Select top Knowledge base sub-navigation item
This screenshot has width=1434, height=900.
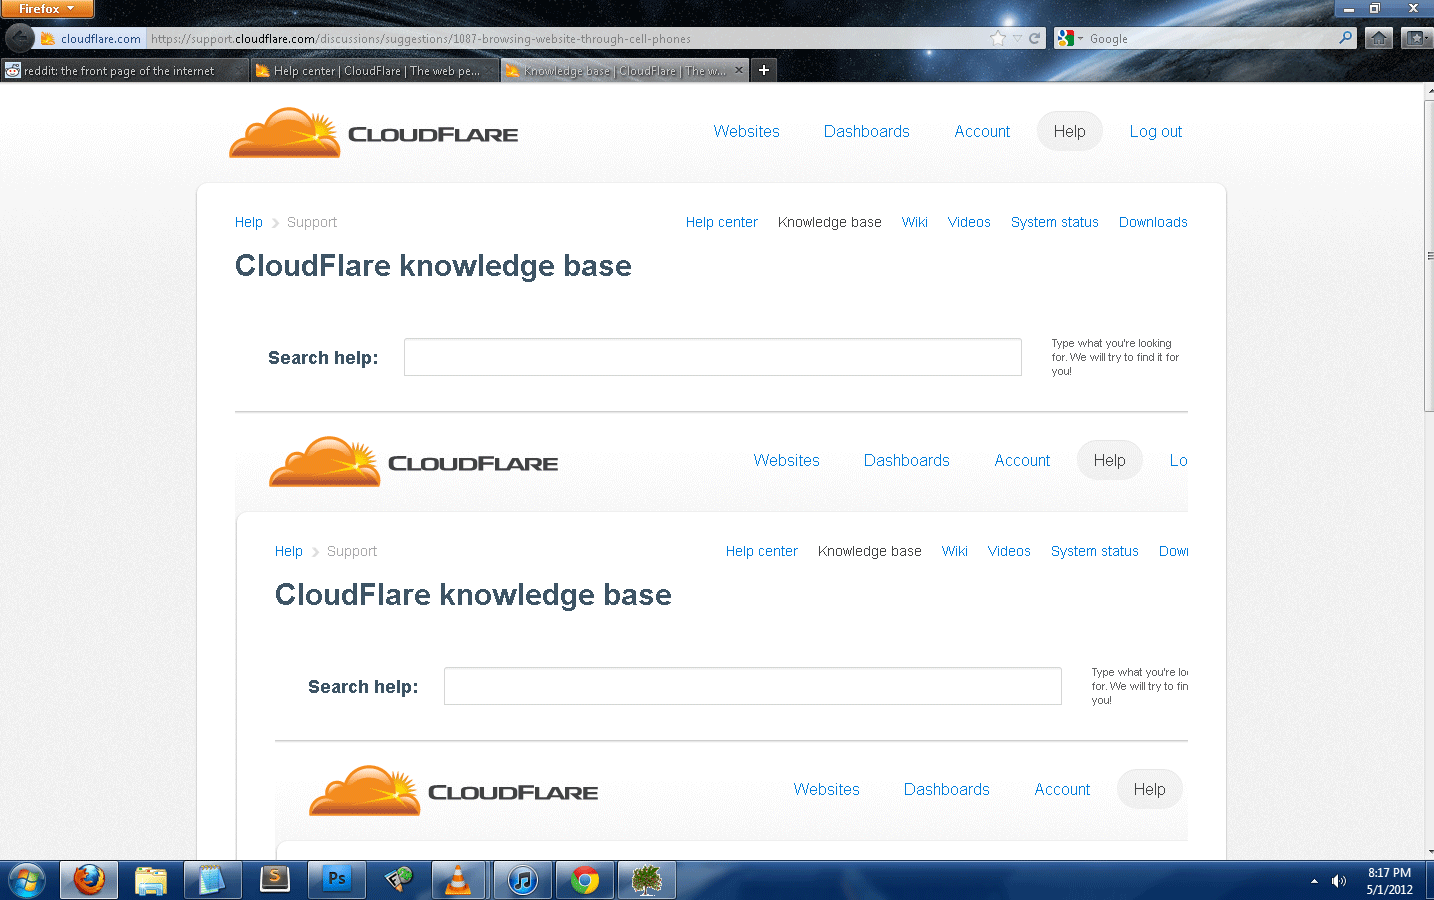click(830, 222)
